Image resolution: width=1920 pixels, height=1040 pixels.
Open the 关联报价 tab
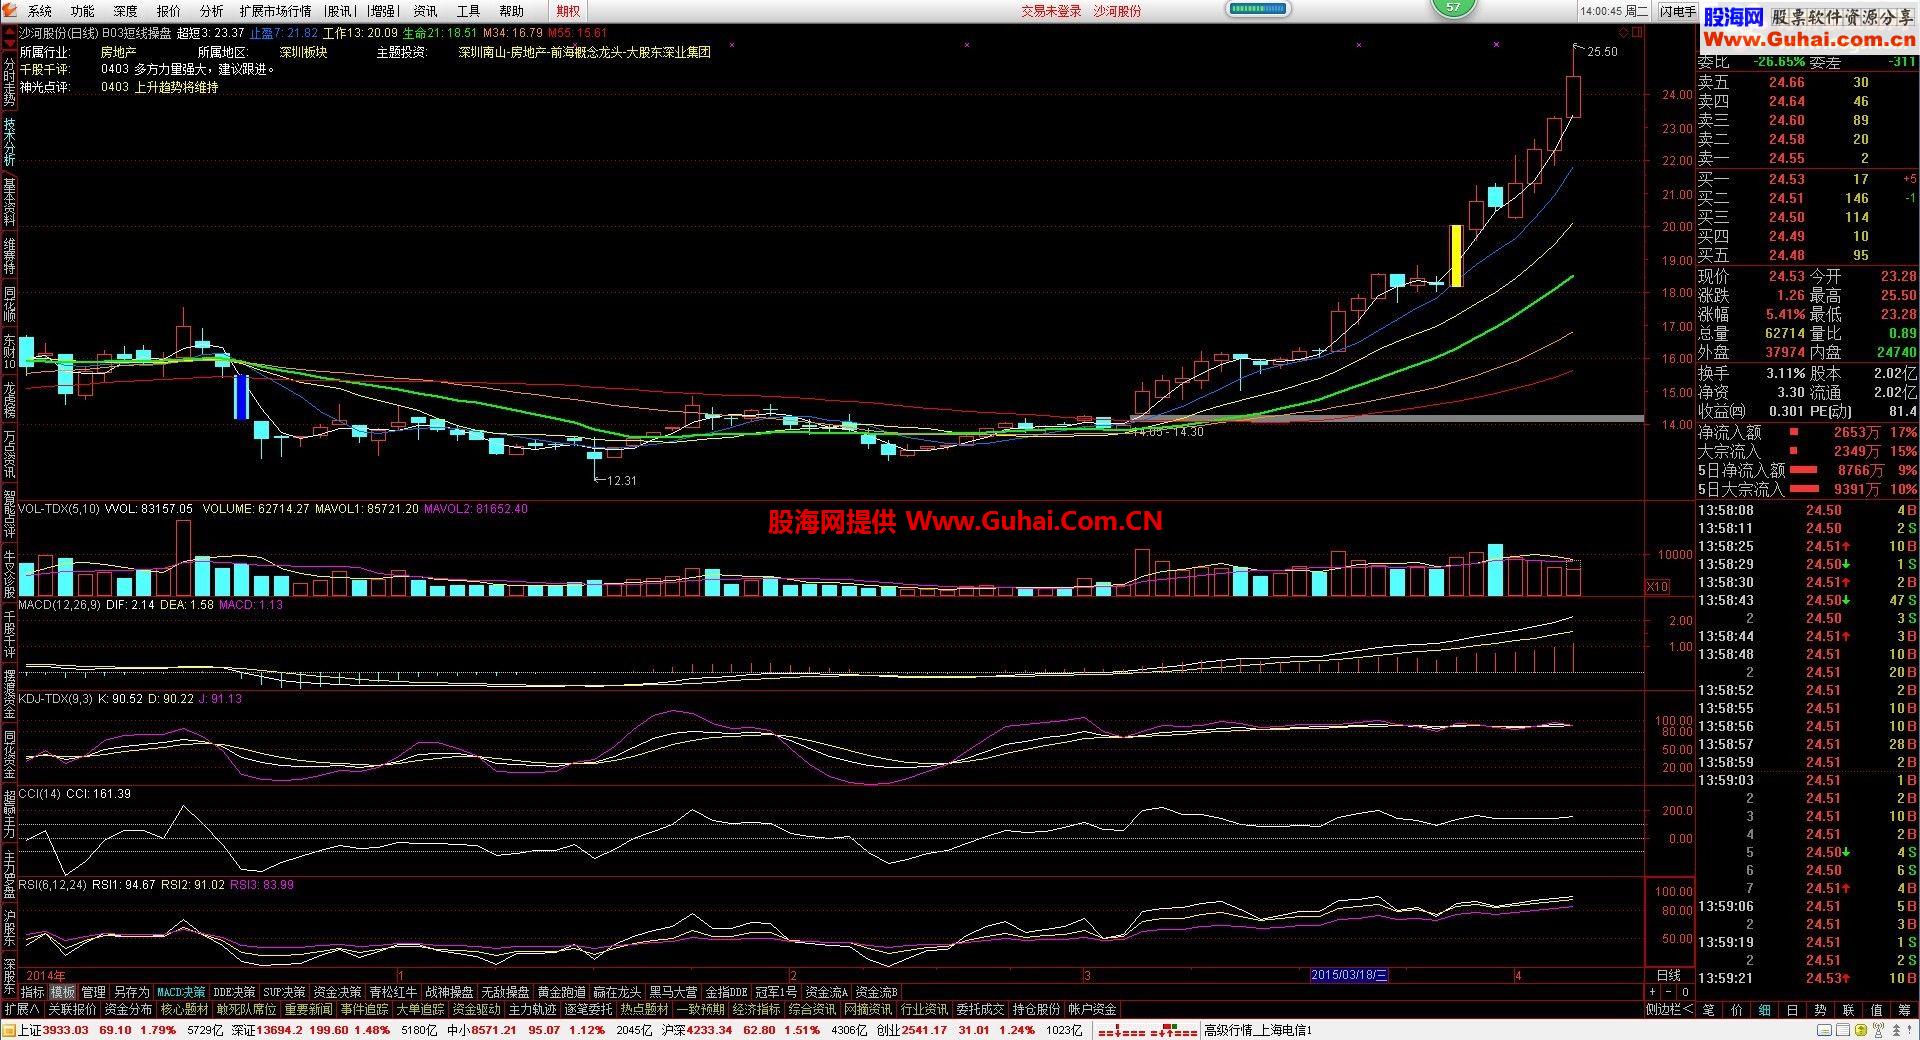point(72,1010)
